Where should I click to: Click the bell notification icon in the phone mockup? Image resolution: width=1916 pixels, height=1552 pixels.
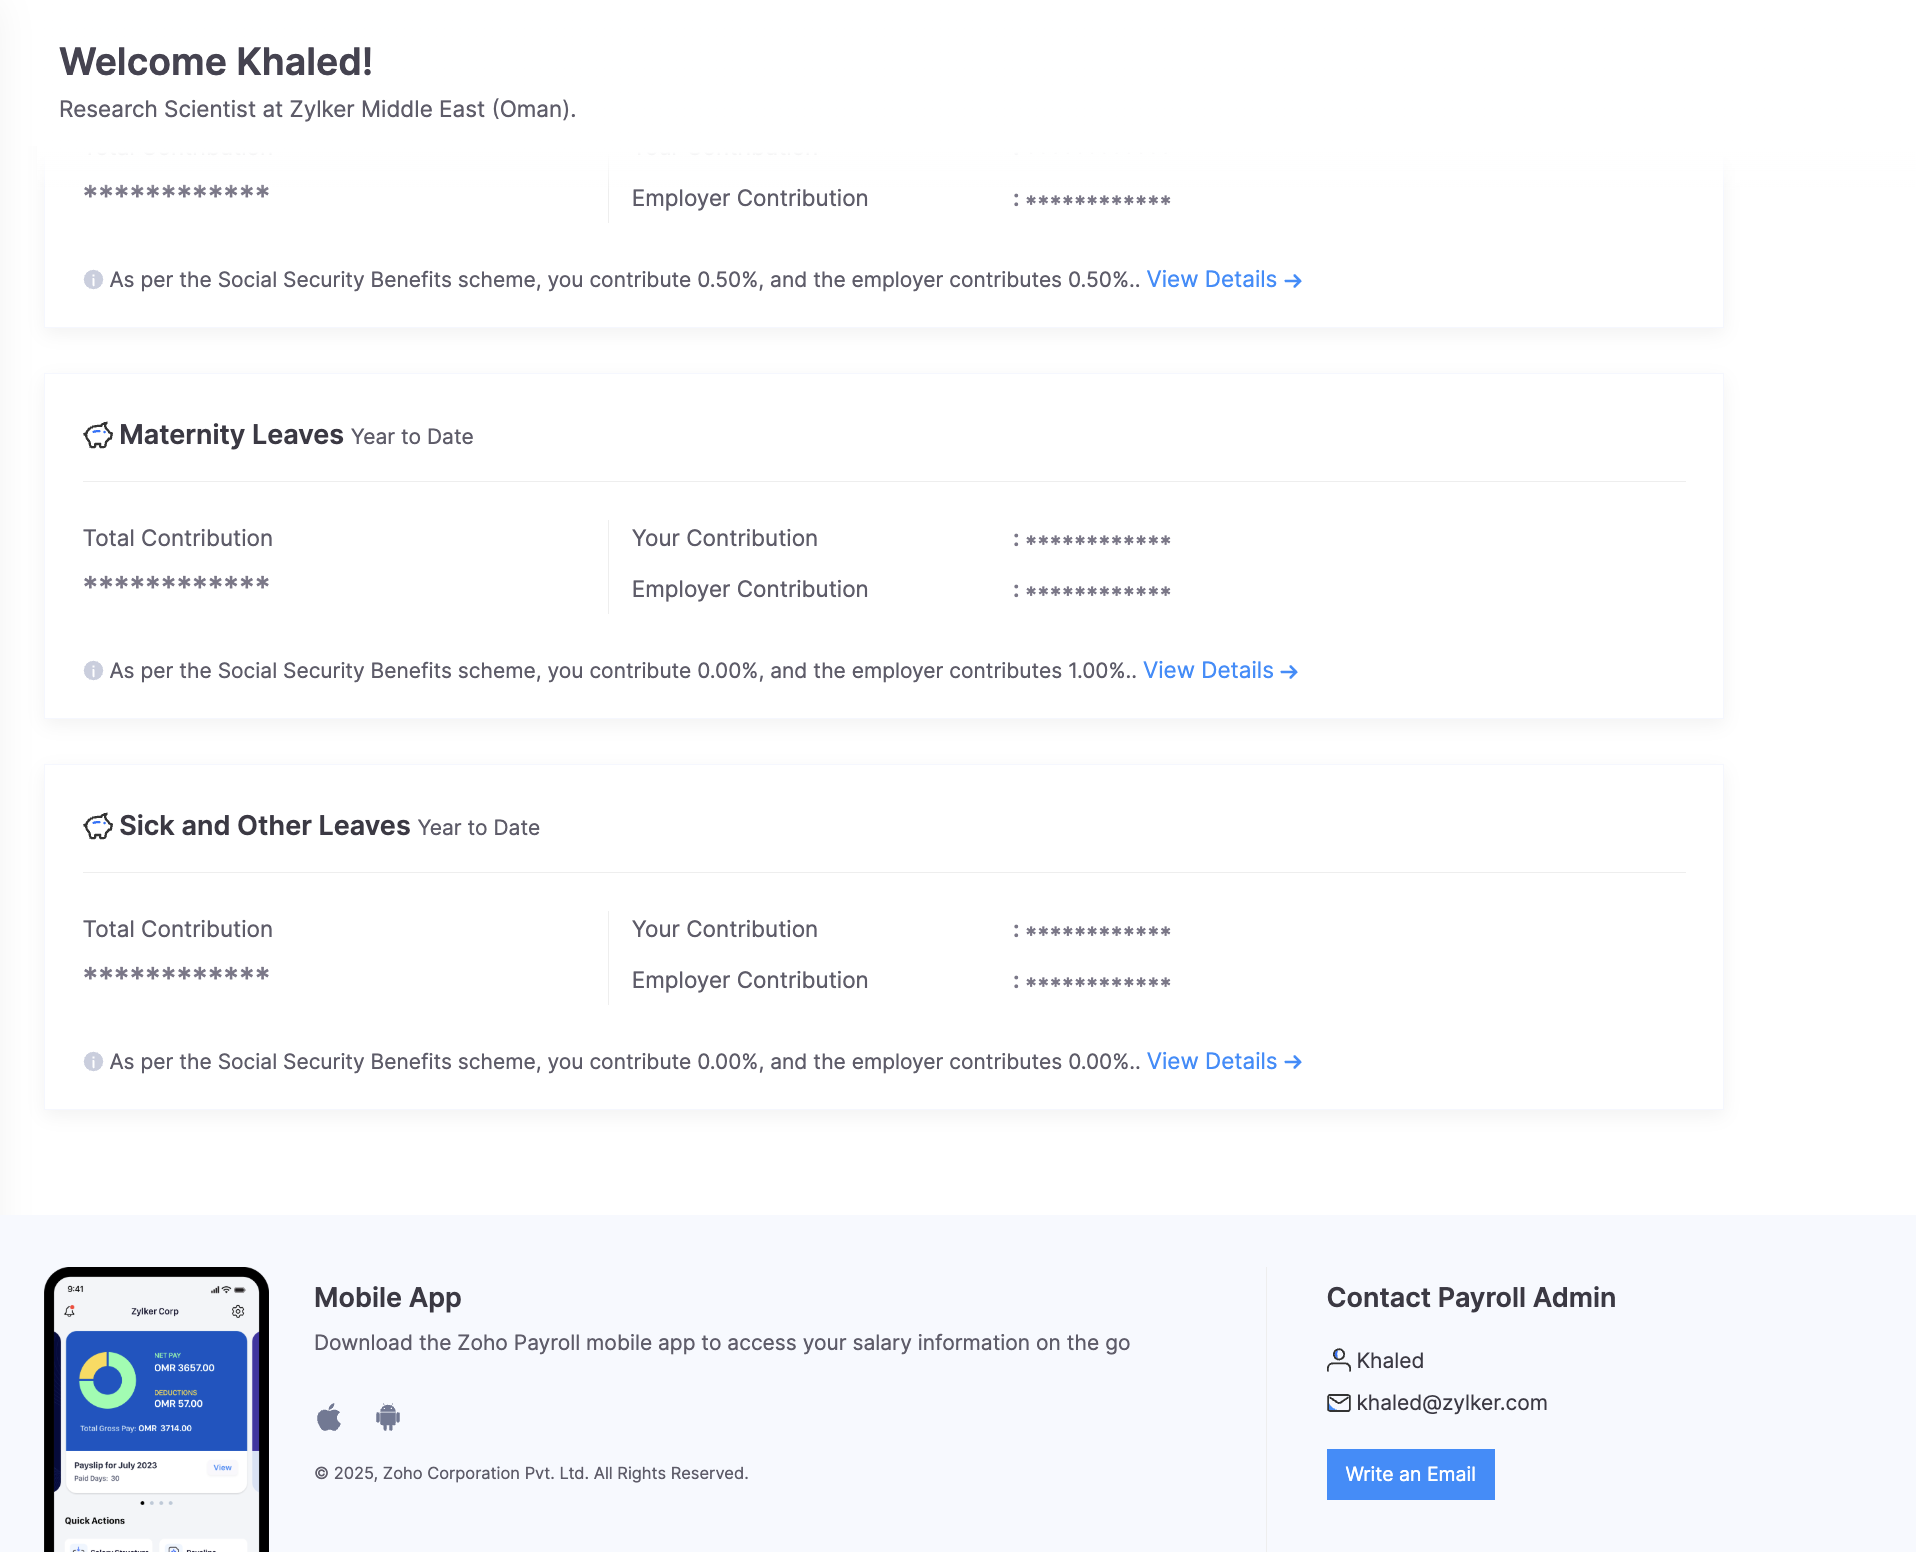(70, 1311)
